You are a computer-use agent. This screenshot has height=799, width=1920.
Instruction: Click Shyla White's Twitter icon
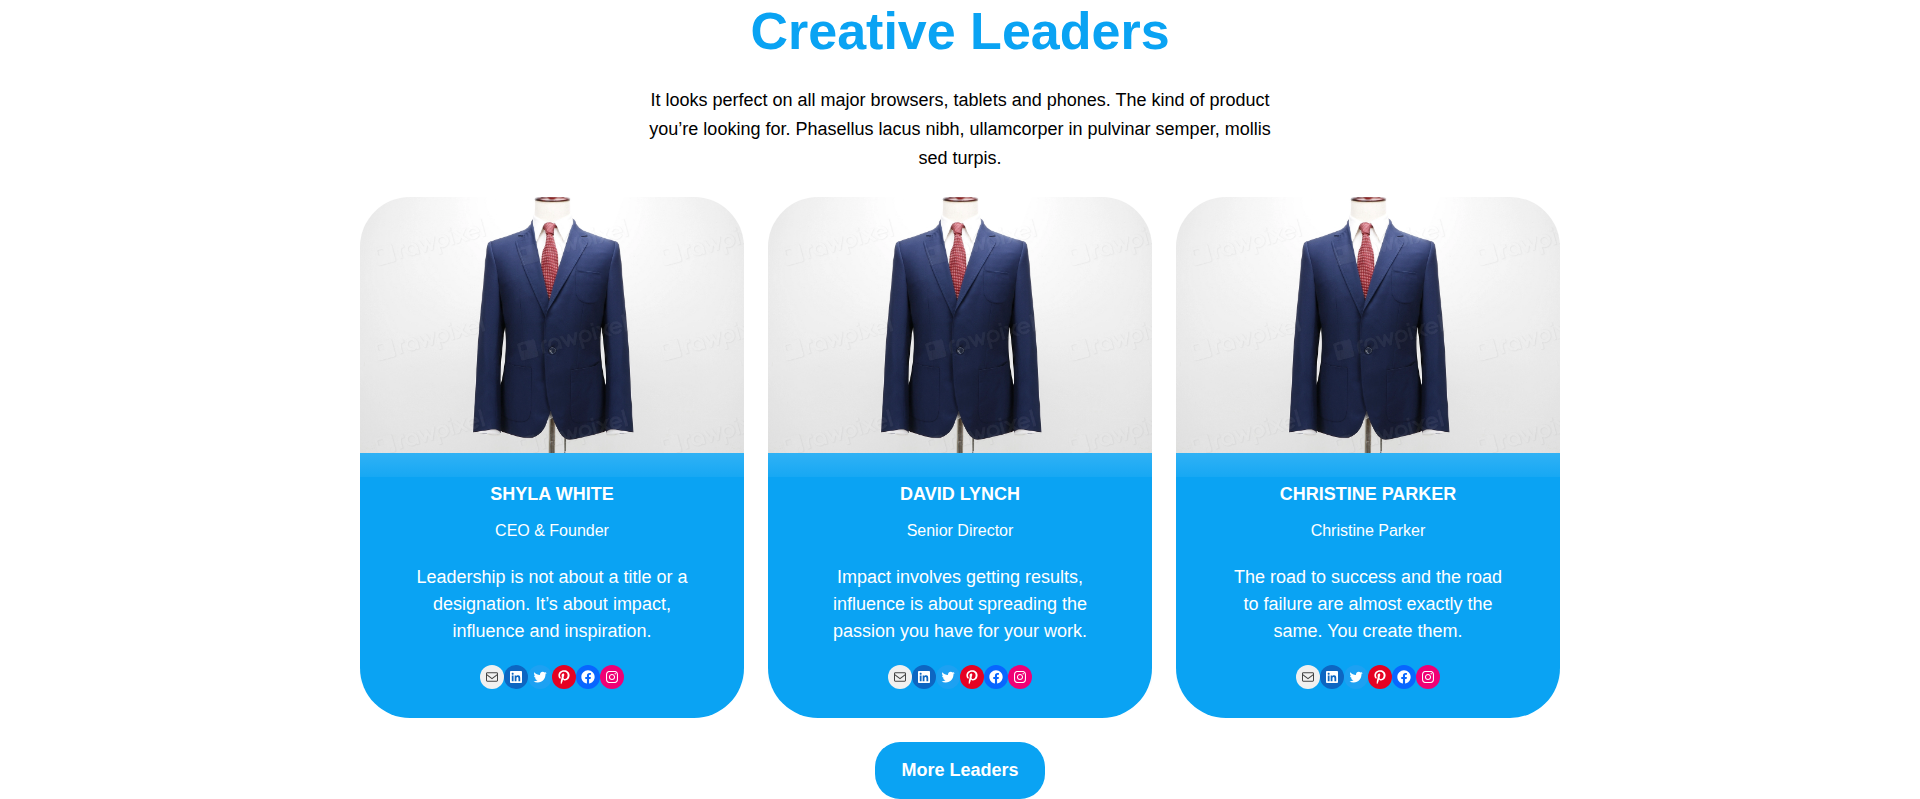540,677
